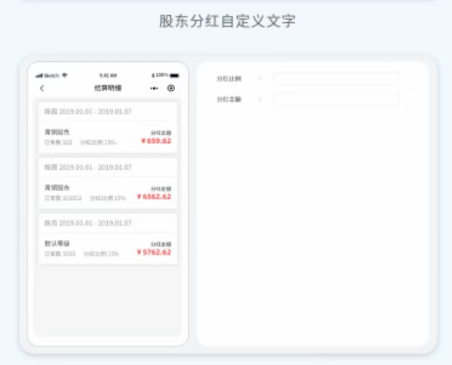452x365 pixels.
Task: Click the signal strength icon in the status bar
Action: [x=39, y=76]
